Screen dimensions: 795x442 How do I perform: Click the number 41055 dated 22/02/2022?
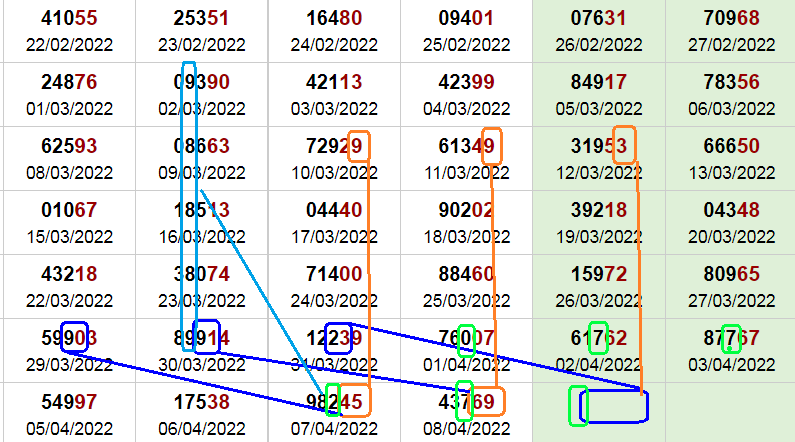[x=69, y=18]
